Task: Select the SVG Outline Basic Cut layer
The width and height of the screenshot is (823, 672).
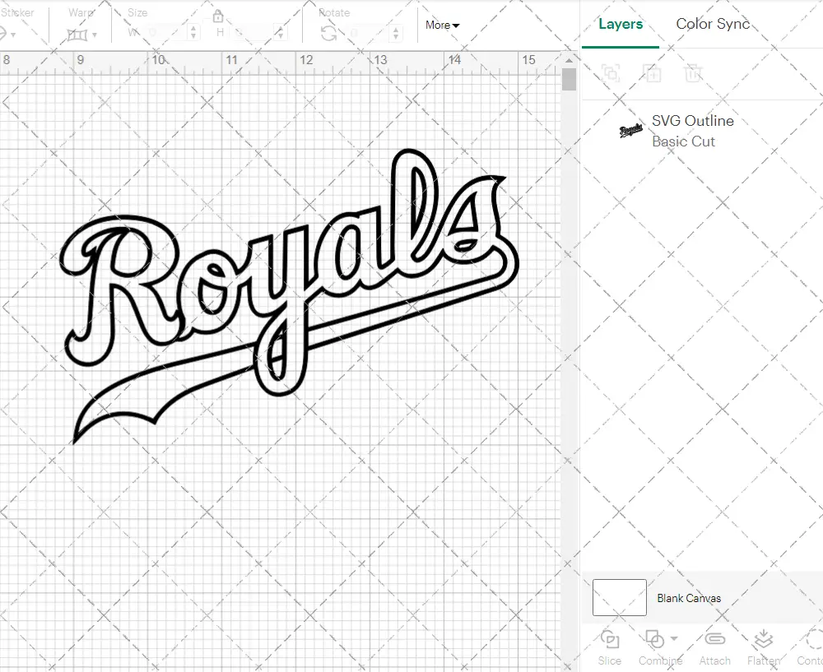Action: tap(694, 131)
